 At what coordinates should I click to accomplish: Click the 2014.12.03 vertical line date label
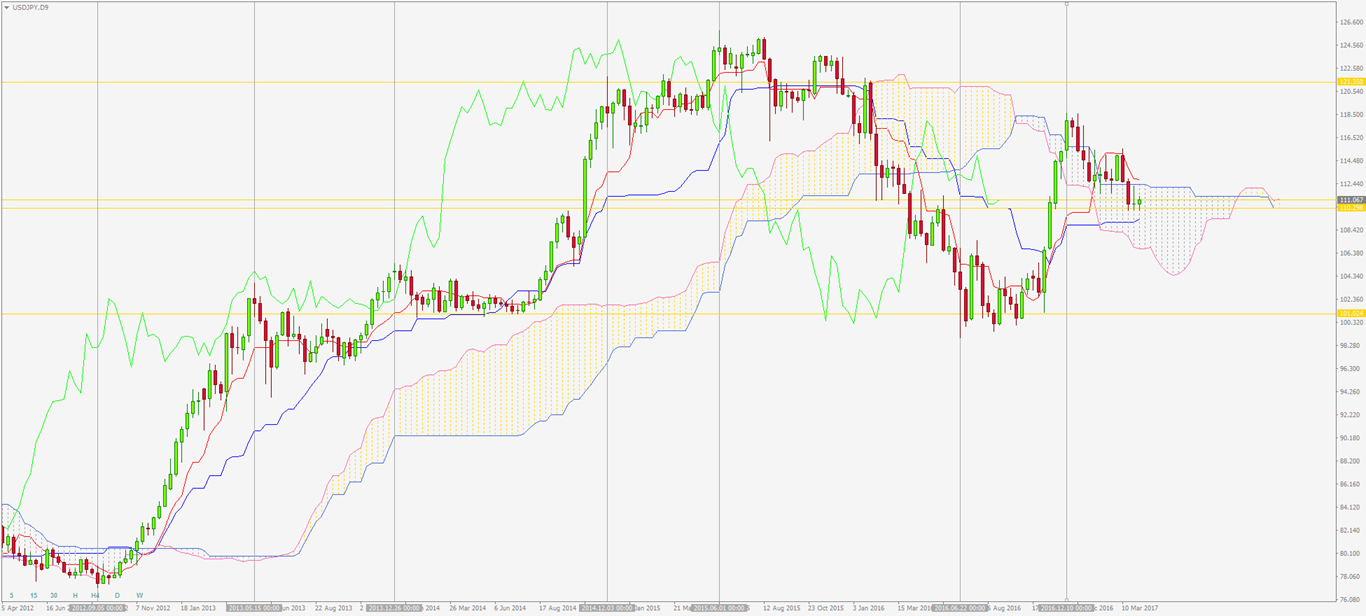pyautogui.click(x=607, y=608)
